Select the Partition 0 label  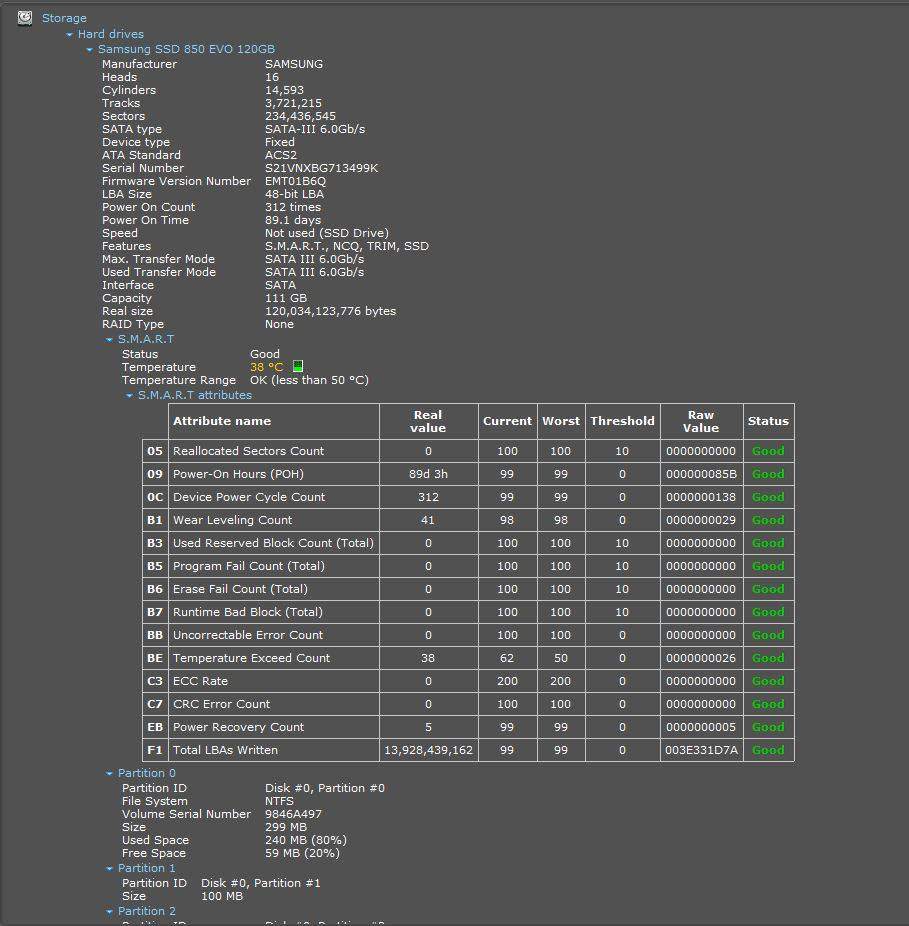(147, 774)
